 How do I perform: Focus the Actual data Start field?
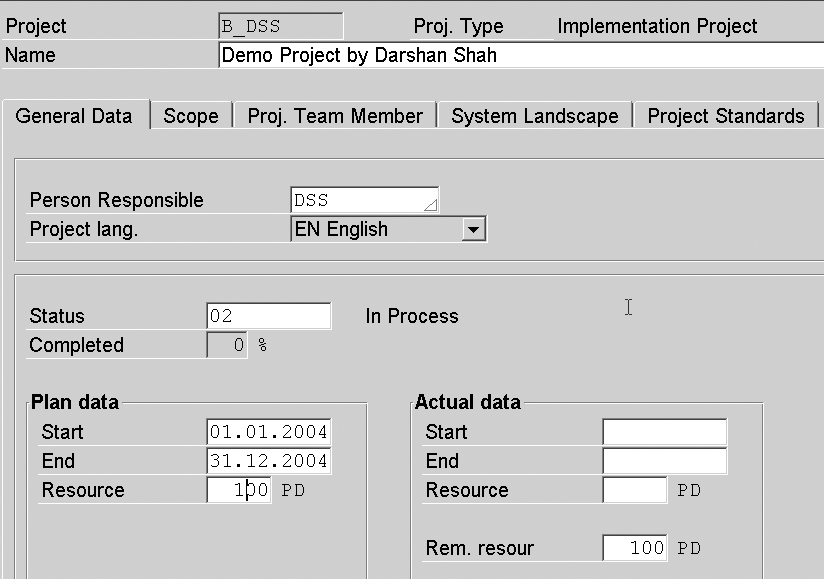[664, 432]
